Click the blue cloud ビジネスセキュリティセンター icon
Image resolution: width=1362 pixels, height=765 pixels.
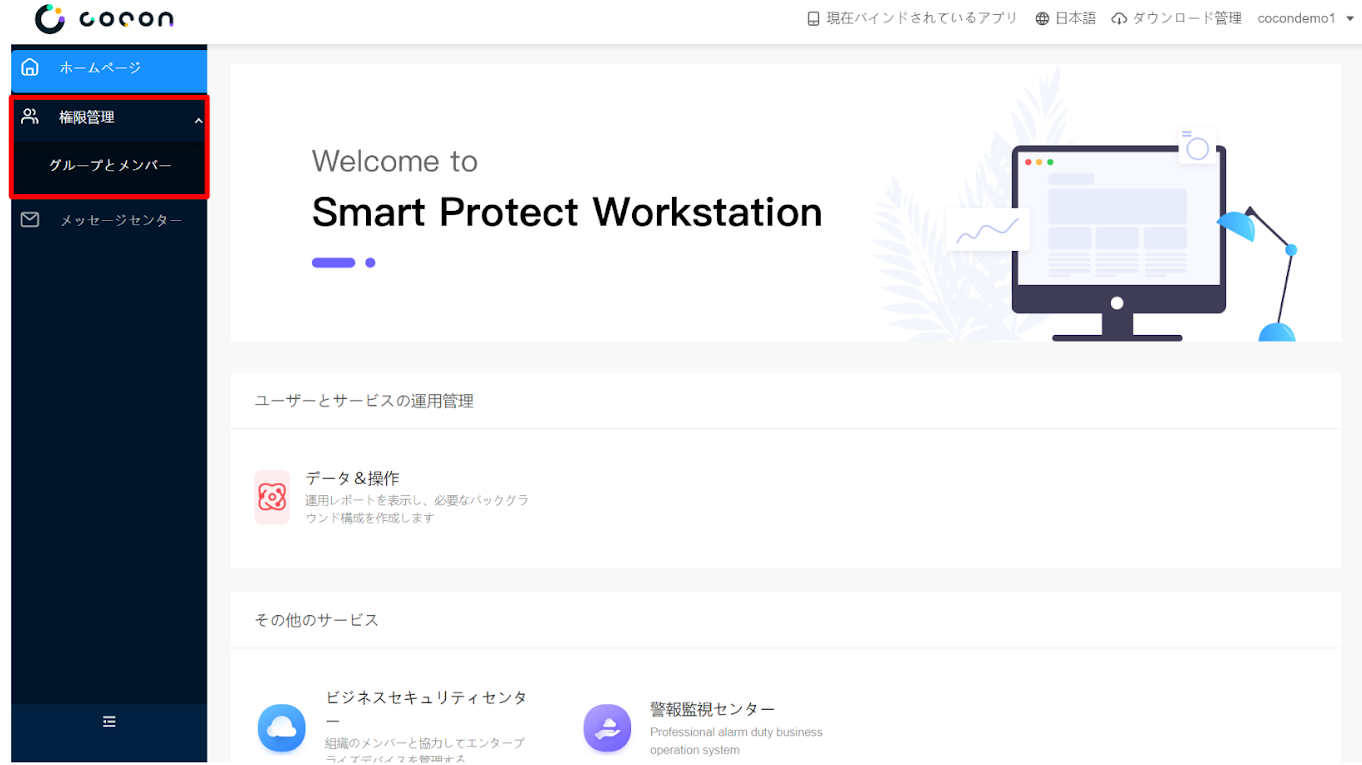(282, 728)
